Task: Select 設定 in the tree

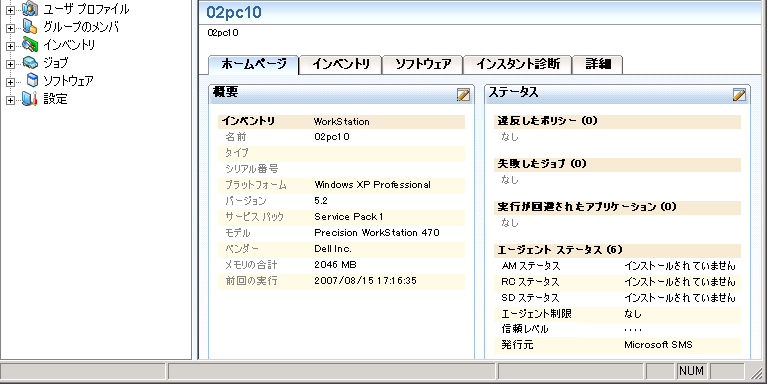Action: 55,99
